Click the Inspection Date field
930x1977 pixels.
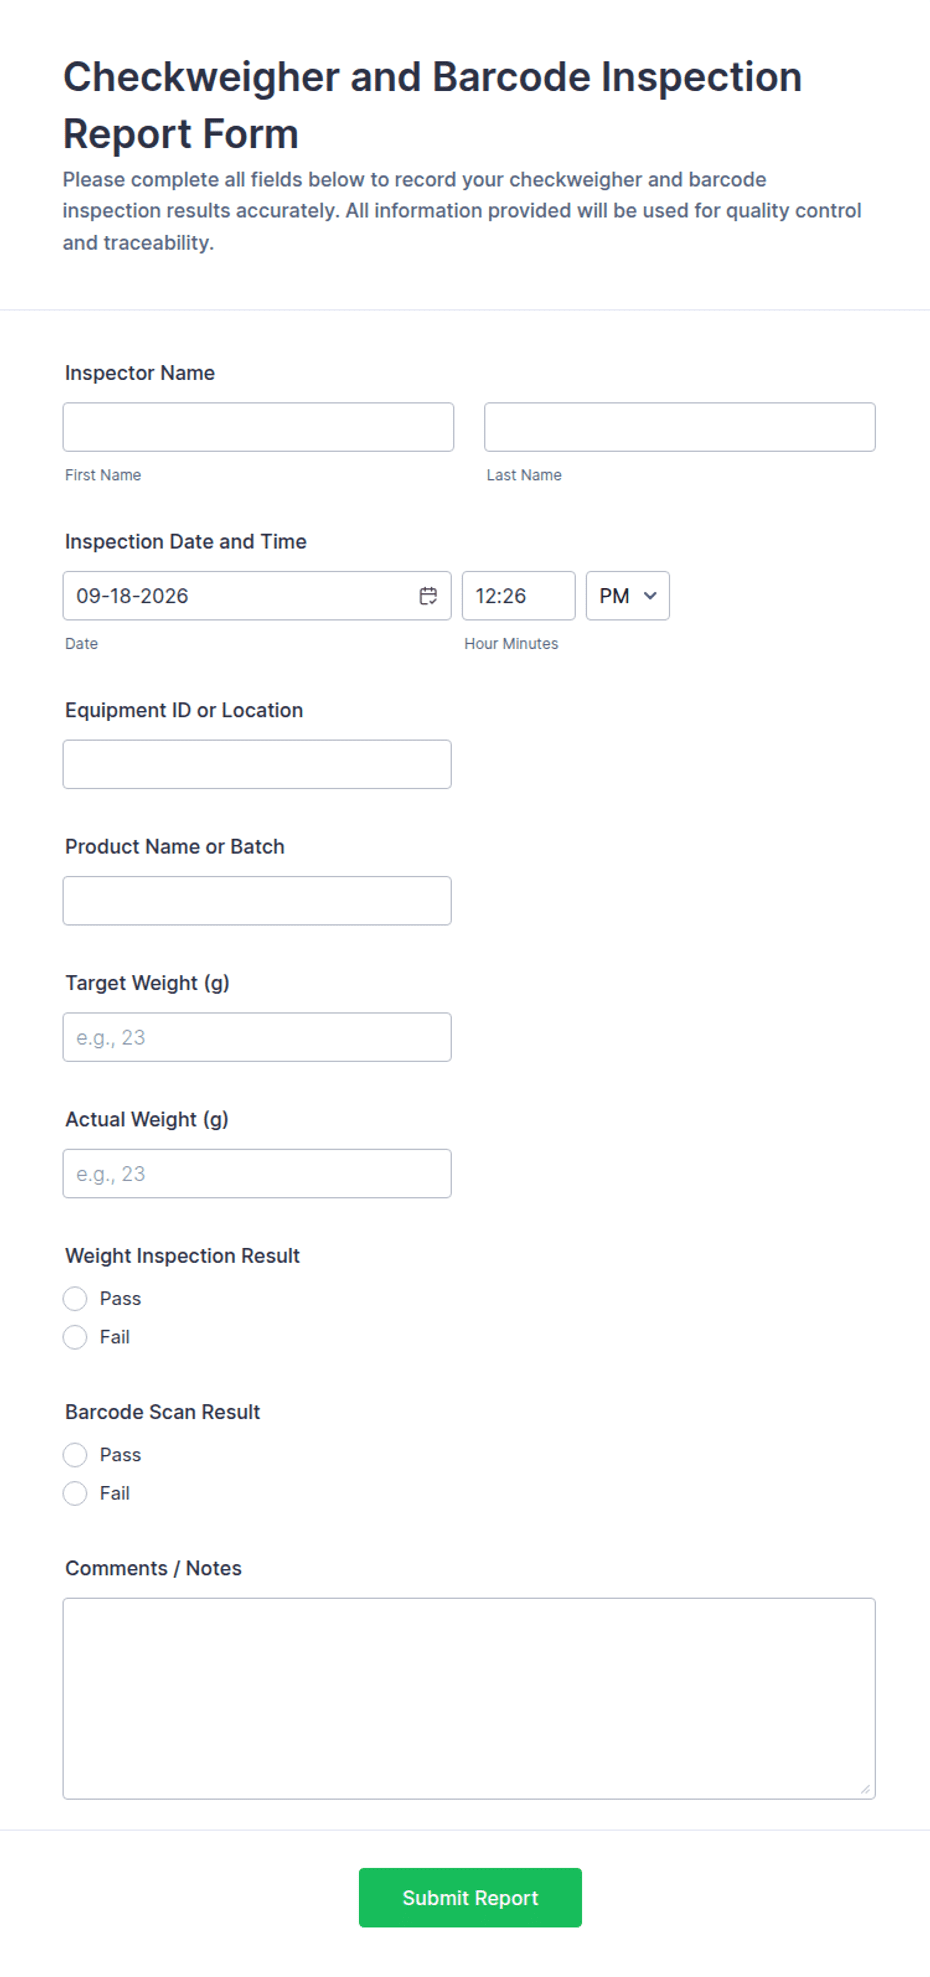point(257,596)
